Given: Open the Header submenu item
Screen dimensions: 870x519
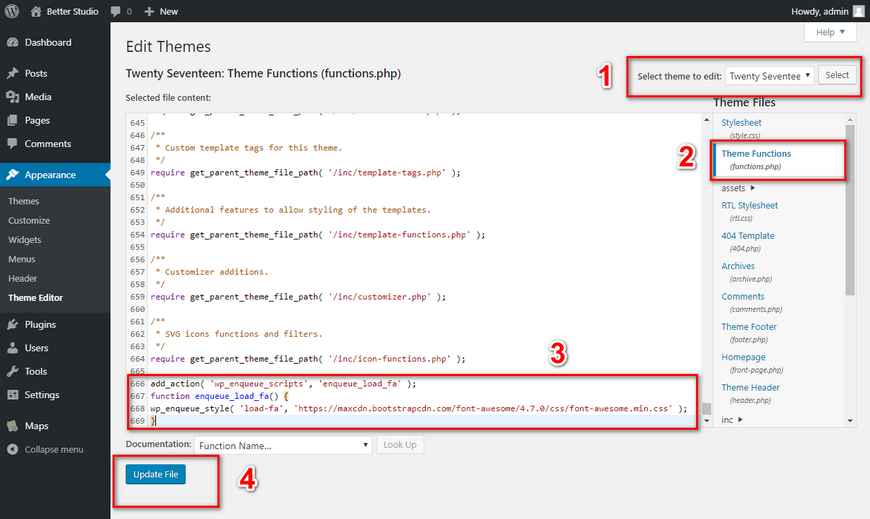Looking at the screenshot, I should point(23,279).
